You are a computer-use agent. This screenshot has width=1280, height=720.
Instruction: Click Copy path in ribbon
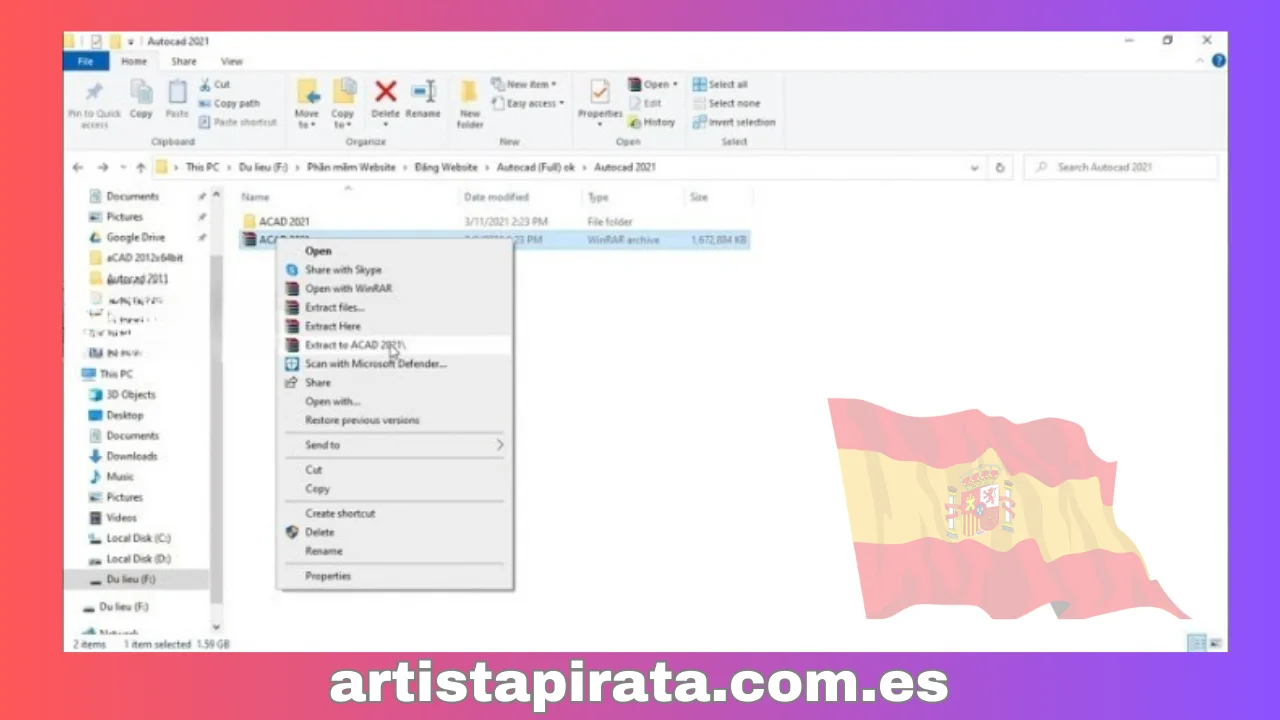(229, 103)
